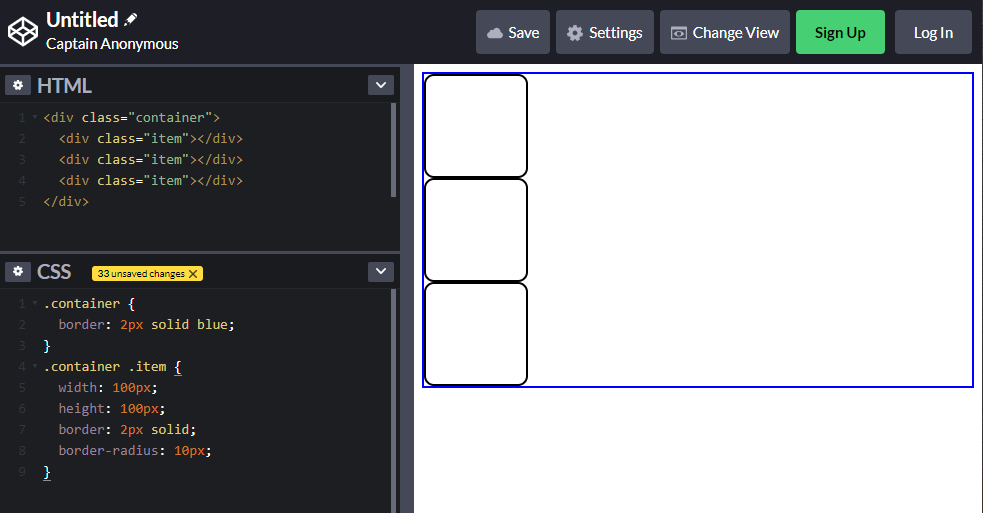Screen dimensions: 983x513
Task: Click the 33 unsaved changes label
Action: coord(141,273)
